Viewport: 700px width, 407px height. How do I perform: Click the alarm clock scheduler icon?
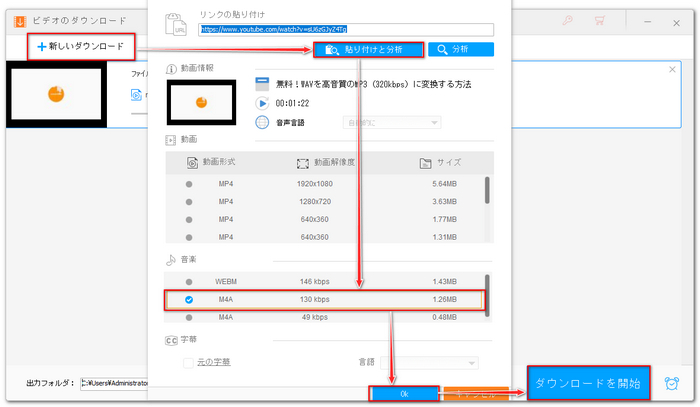pyautogui.click(x=672, y=383)
